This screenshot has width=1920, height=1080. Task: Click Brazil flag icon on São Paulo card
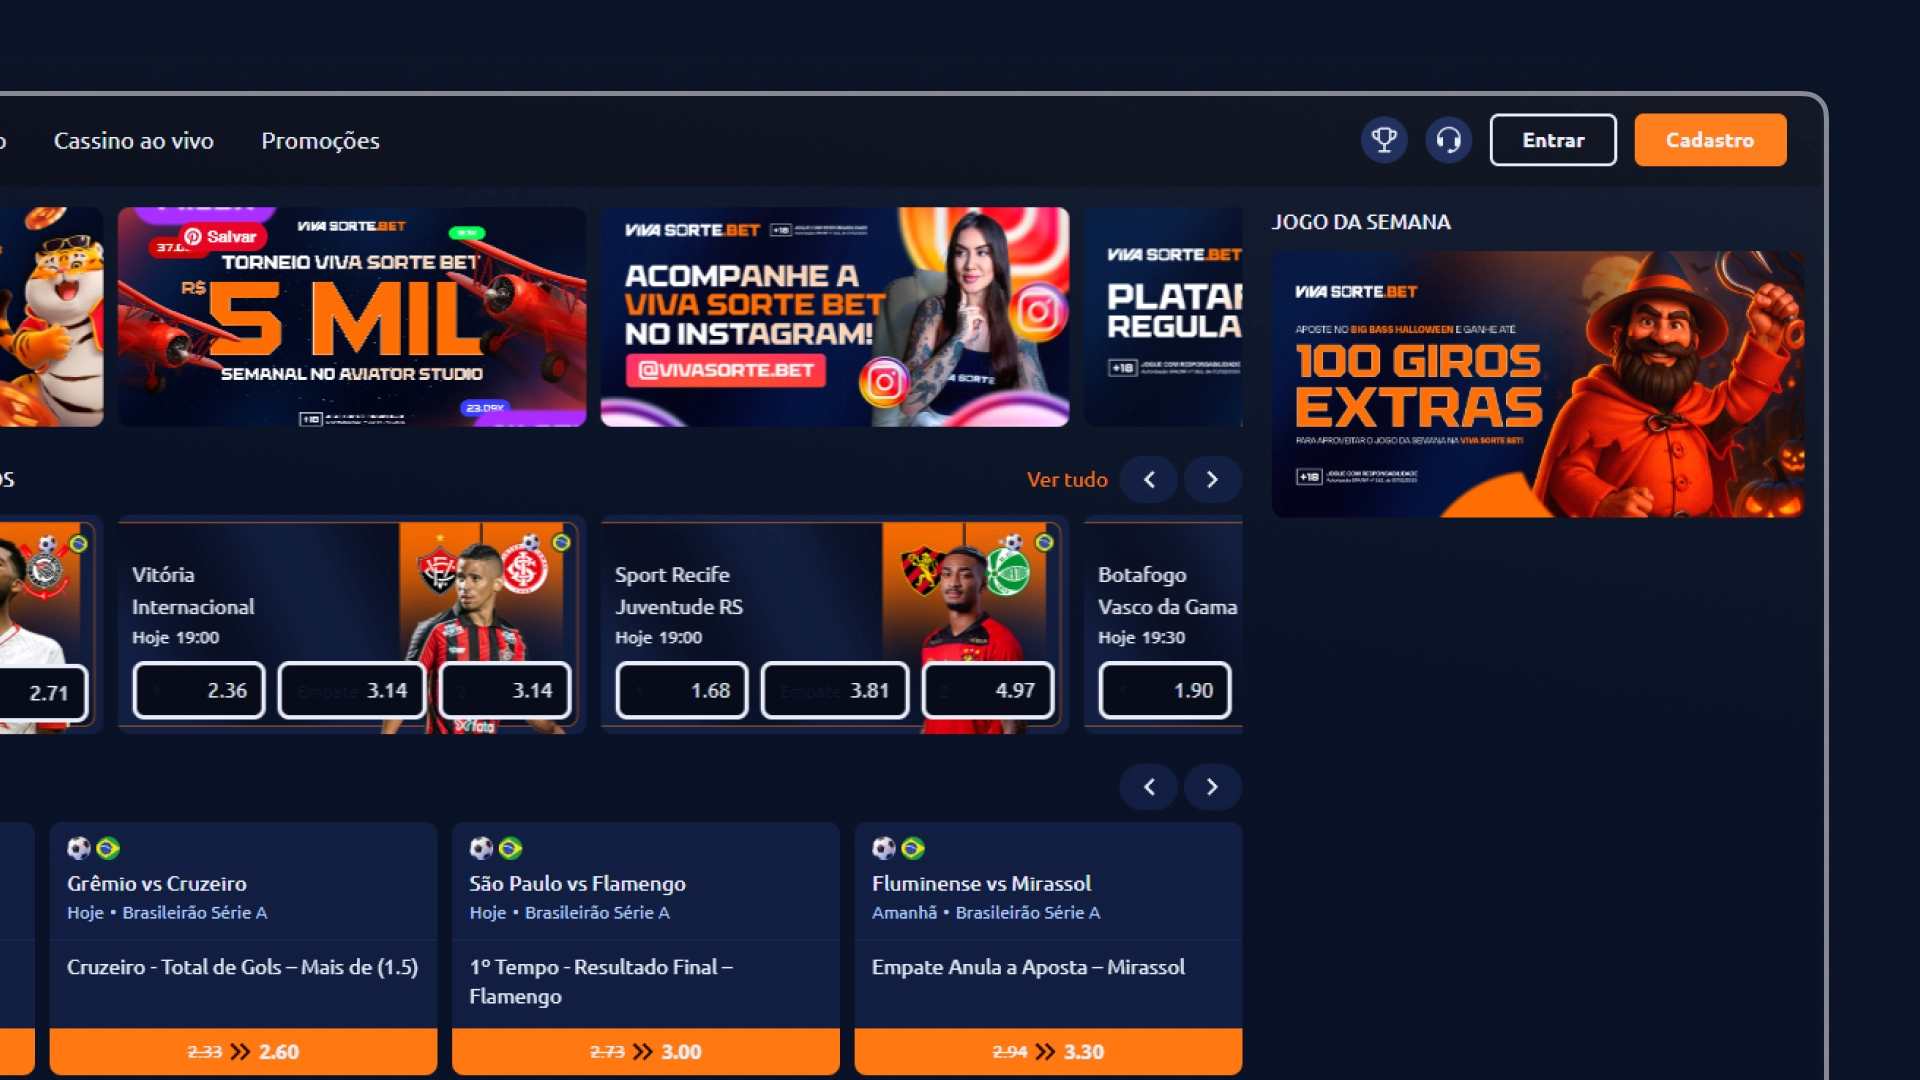tap(511, 848)
